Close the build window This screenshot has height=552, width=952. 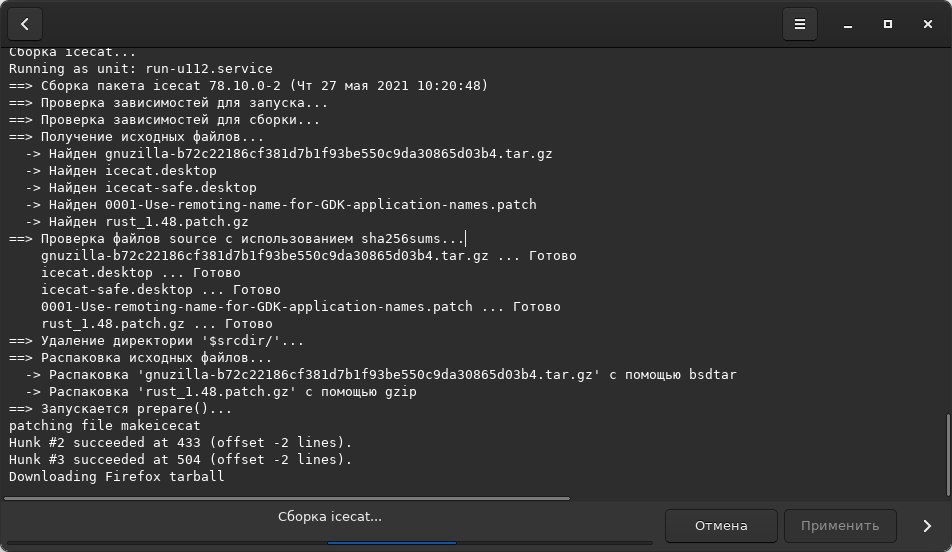pos(928,24)
